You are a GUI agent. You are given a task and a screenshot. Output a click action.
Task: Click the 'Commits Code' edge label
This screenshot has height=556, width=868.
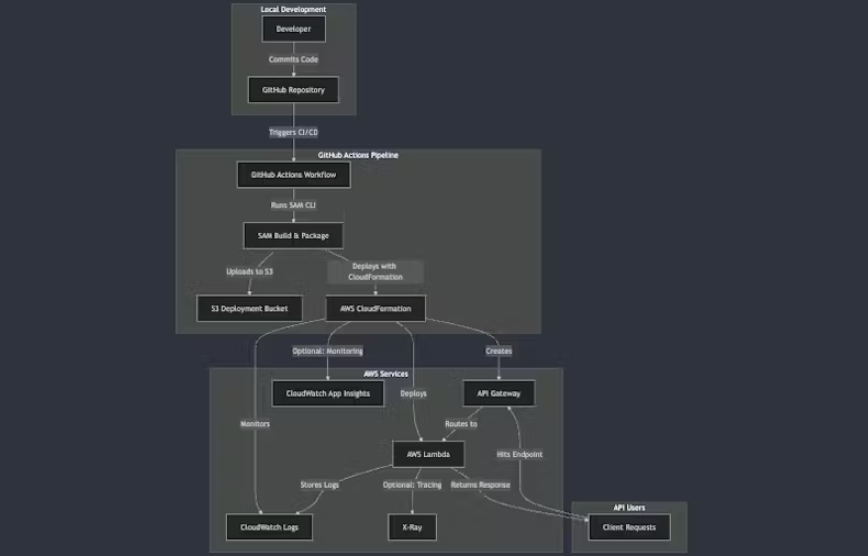tap(293, 59)
